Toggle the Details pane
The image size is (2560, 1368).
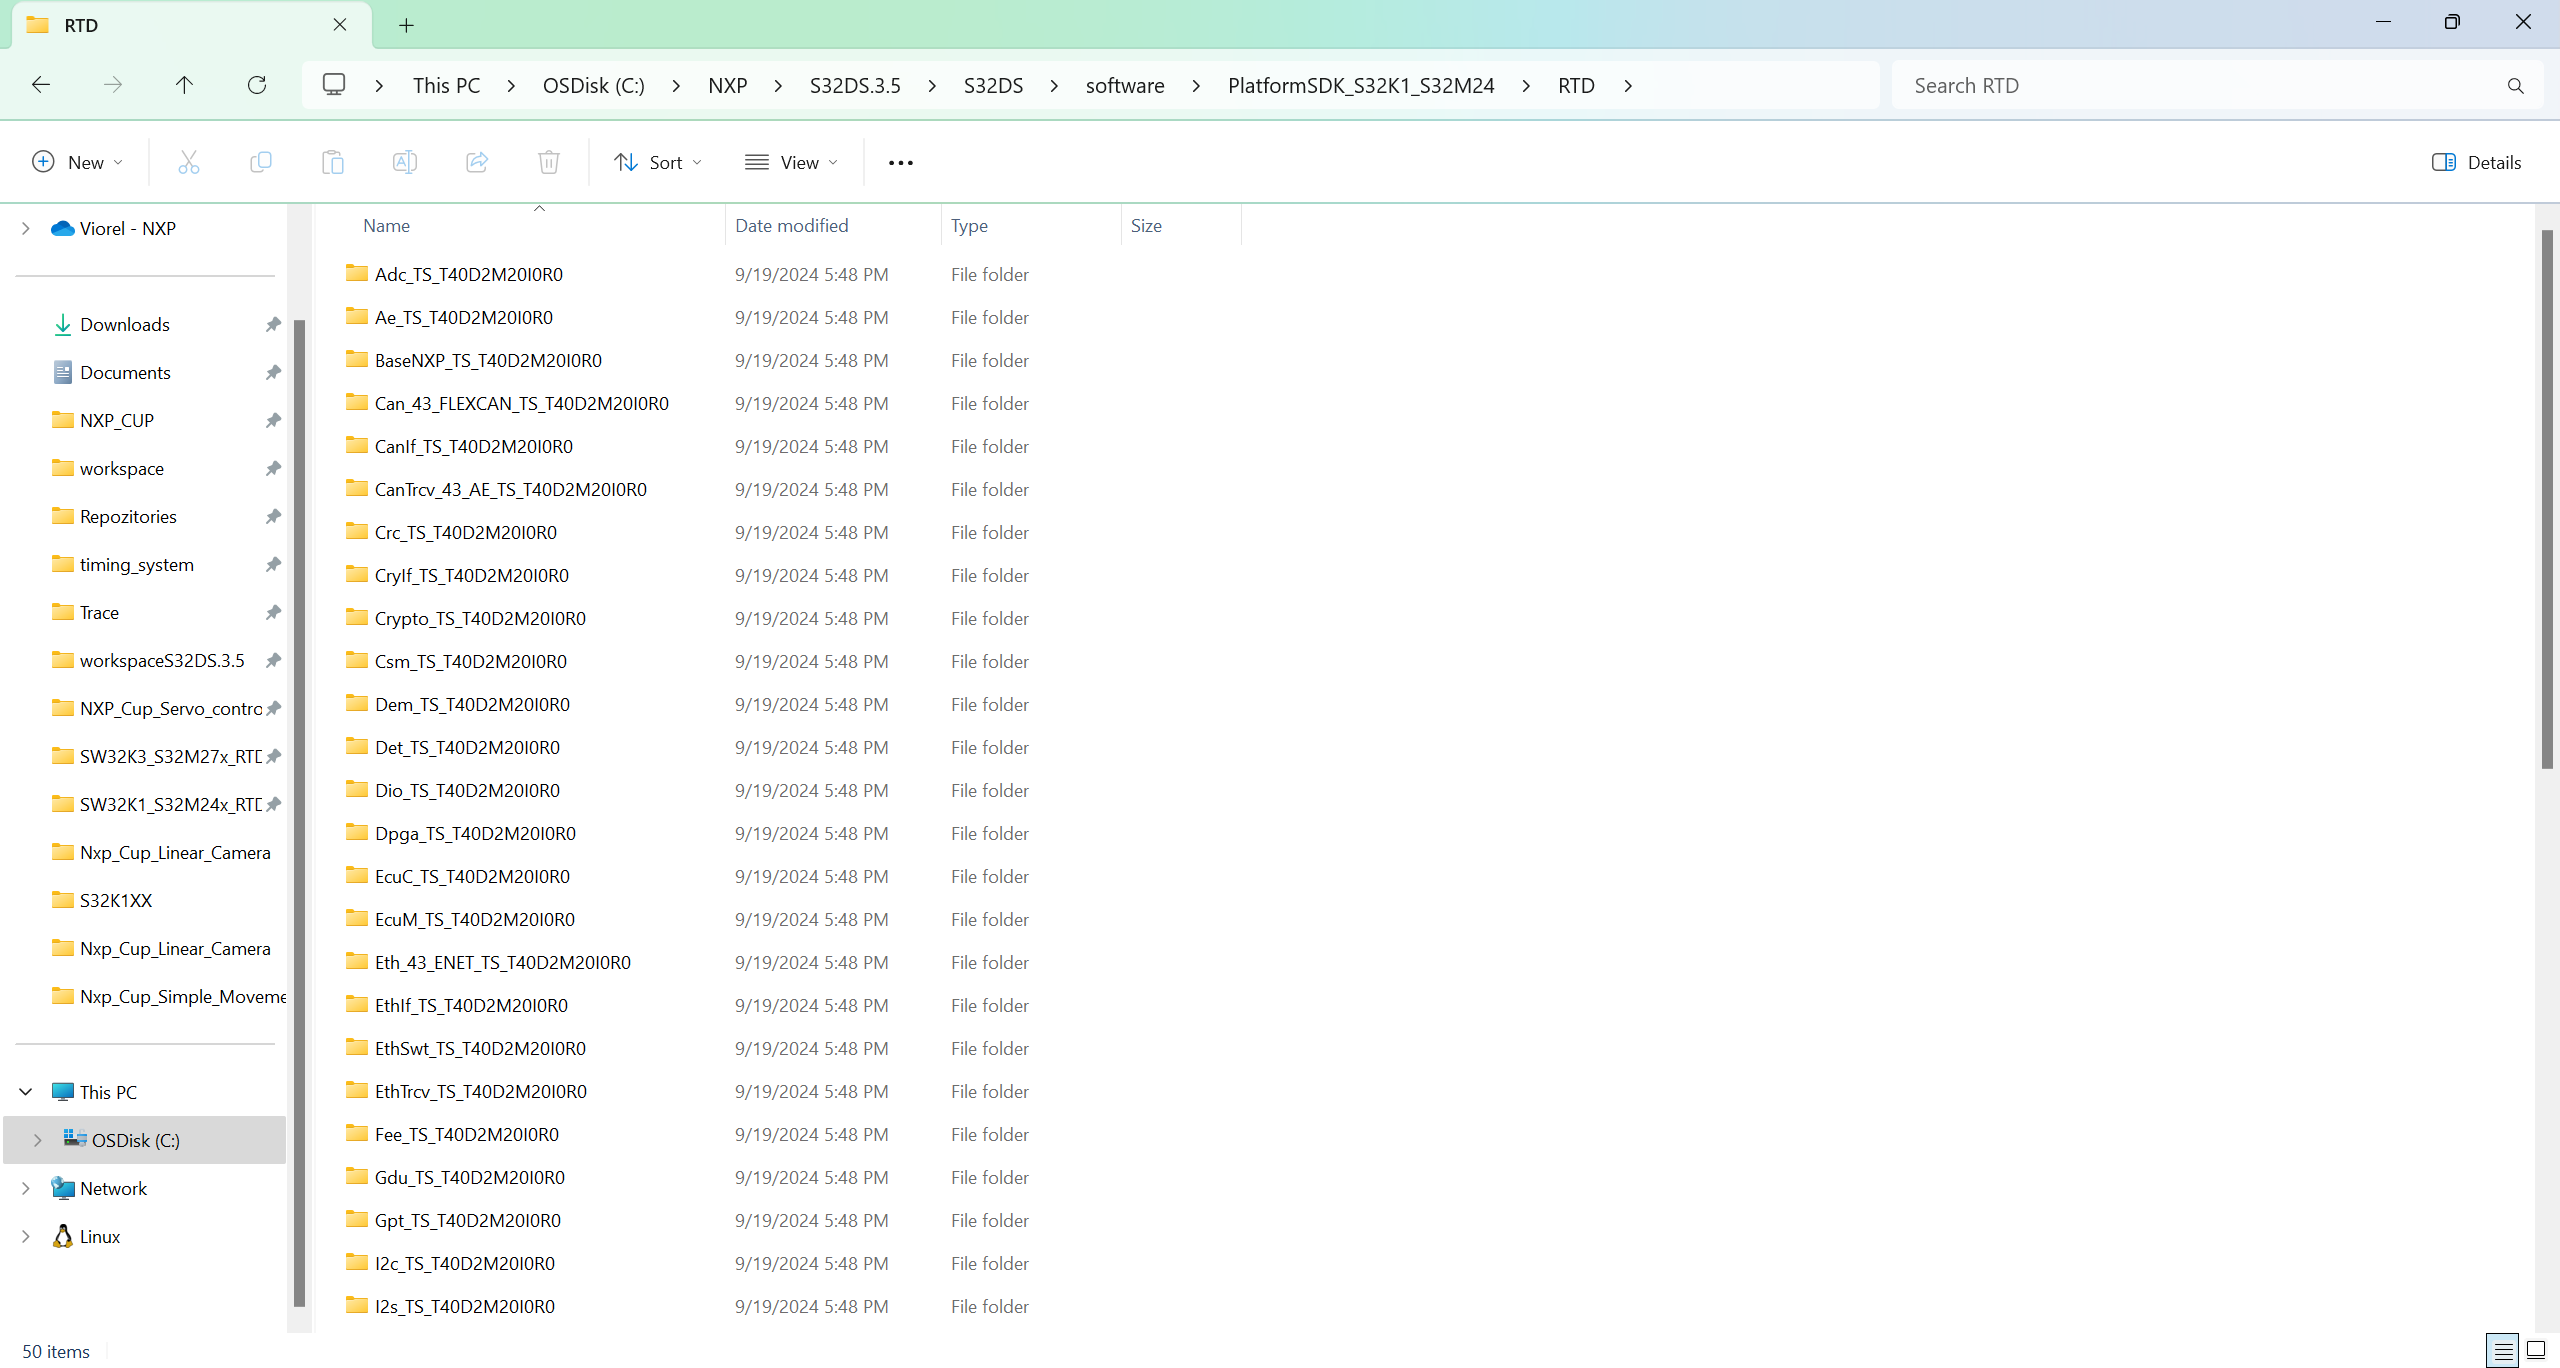click(2476, 162)
